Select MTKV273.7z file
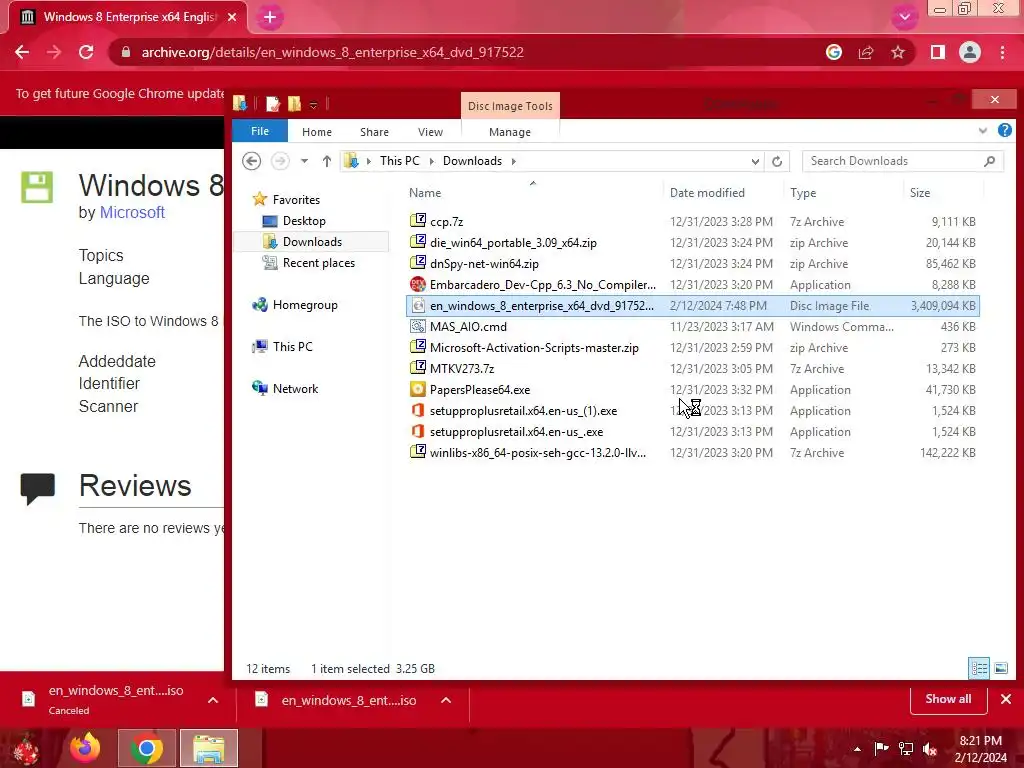This screenshot has height=768, width=1024. pos(693,368)
